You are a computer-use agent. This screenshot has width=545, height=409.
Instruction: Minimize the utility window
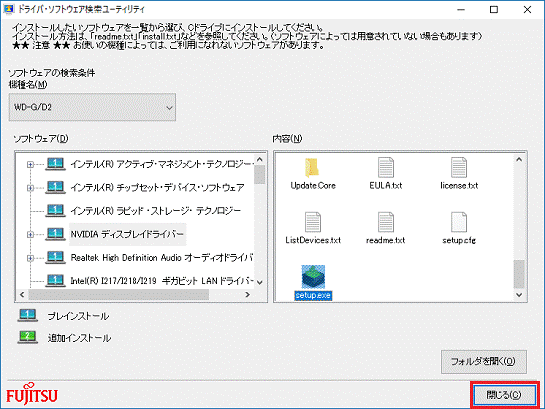(x=461, y=10)
